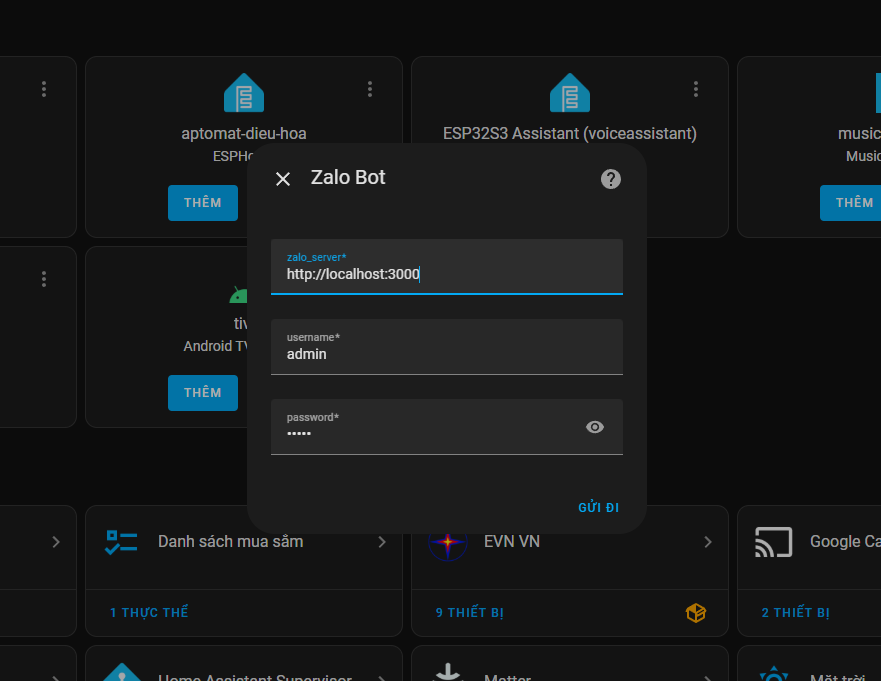Click the Google Cast icon
The image size is (881, 681).
(774, 542)
